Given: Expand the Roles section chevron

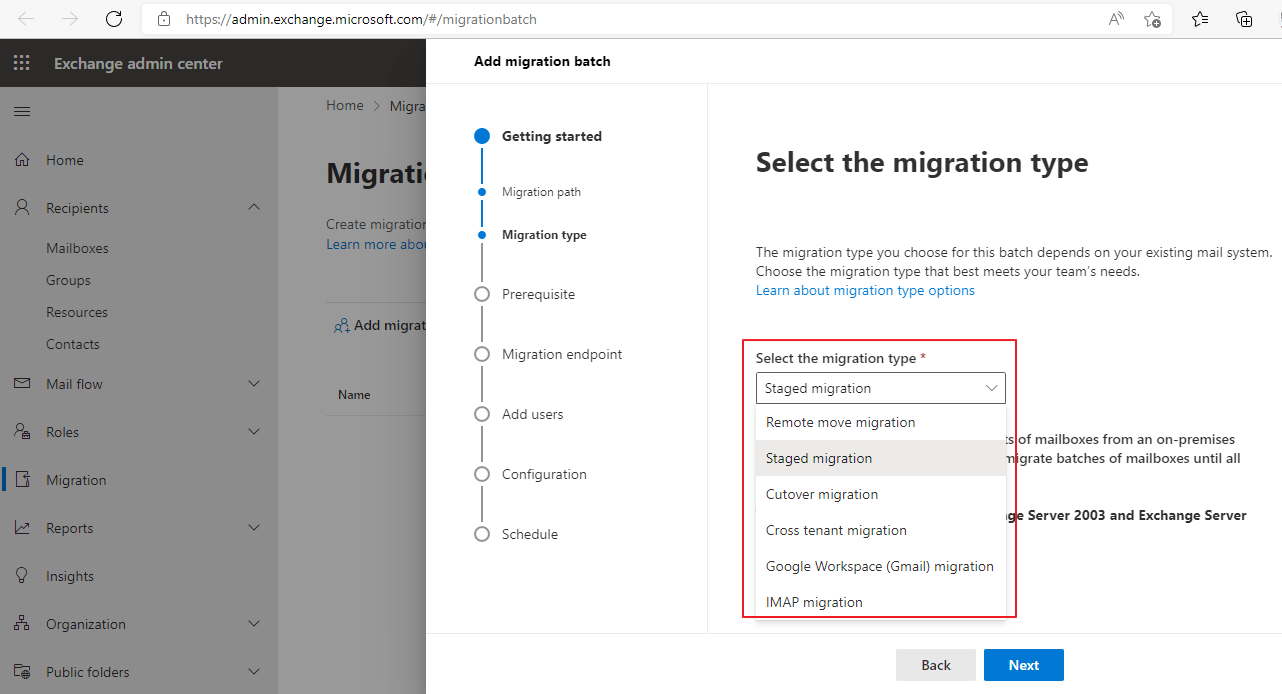Looking at the screenshot, I should click(x=254, y=432).
